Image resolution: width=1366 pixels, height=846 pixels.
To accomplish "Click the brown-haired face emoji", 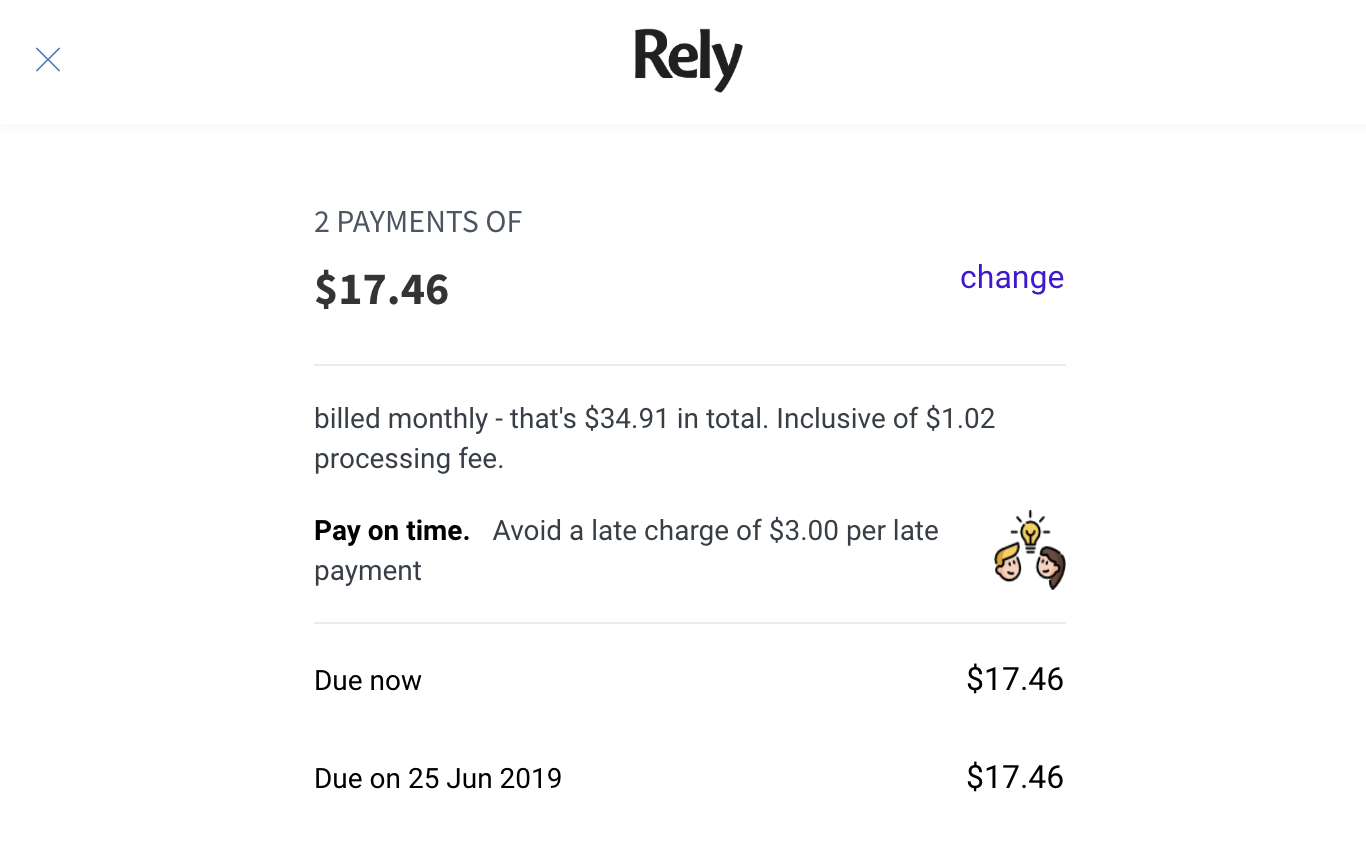I will tap(1050, 567).
